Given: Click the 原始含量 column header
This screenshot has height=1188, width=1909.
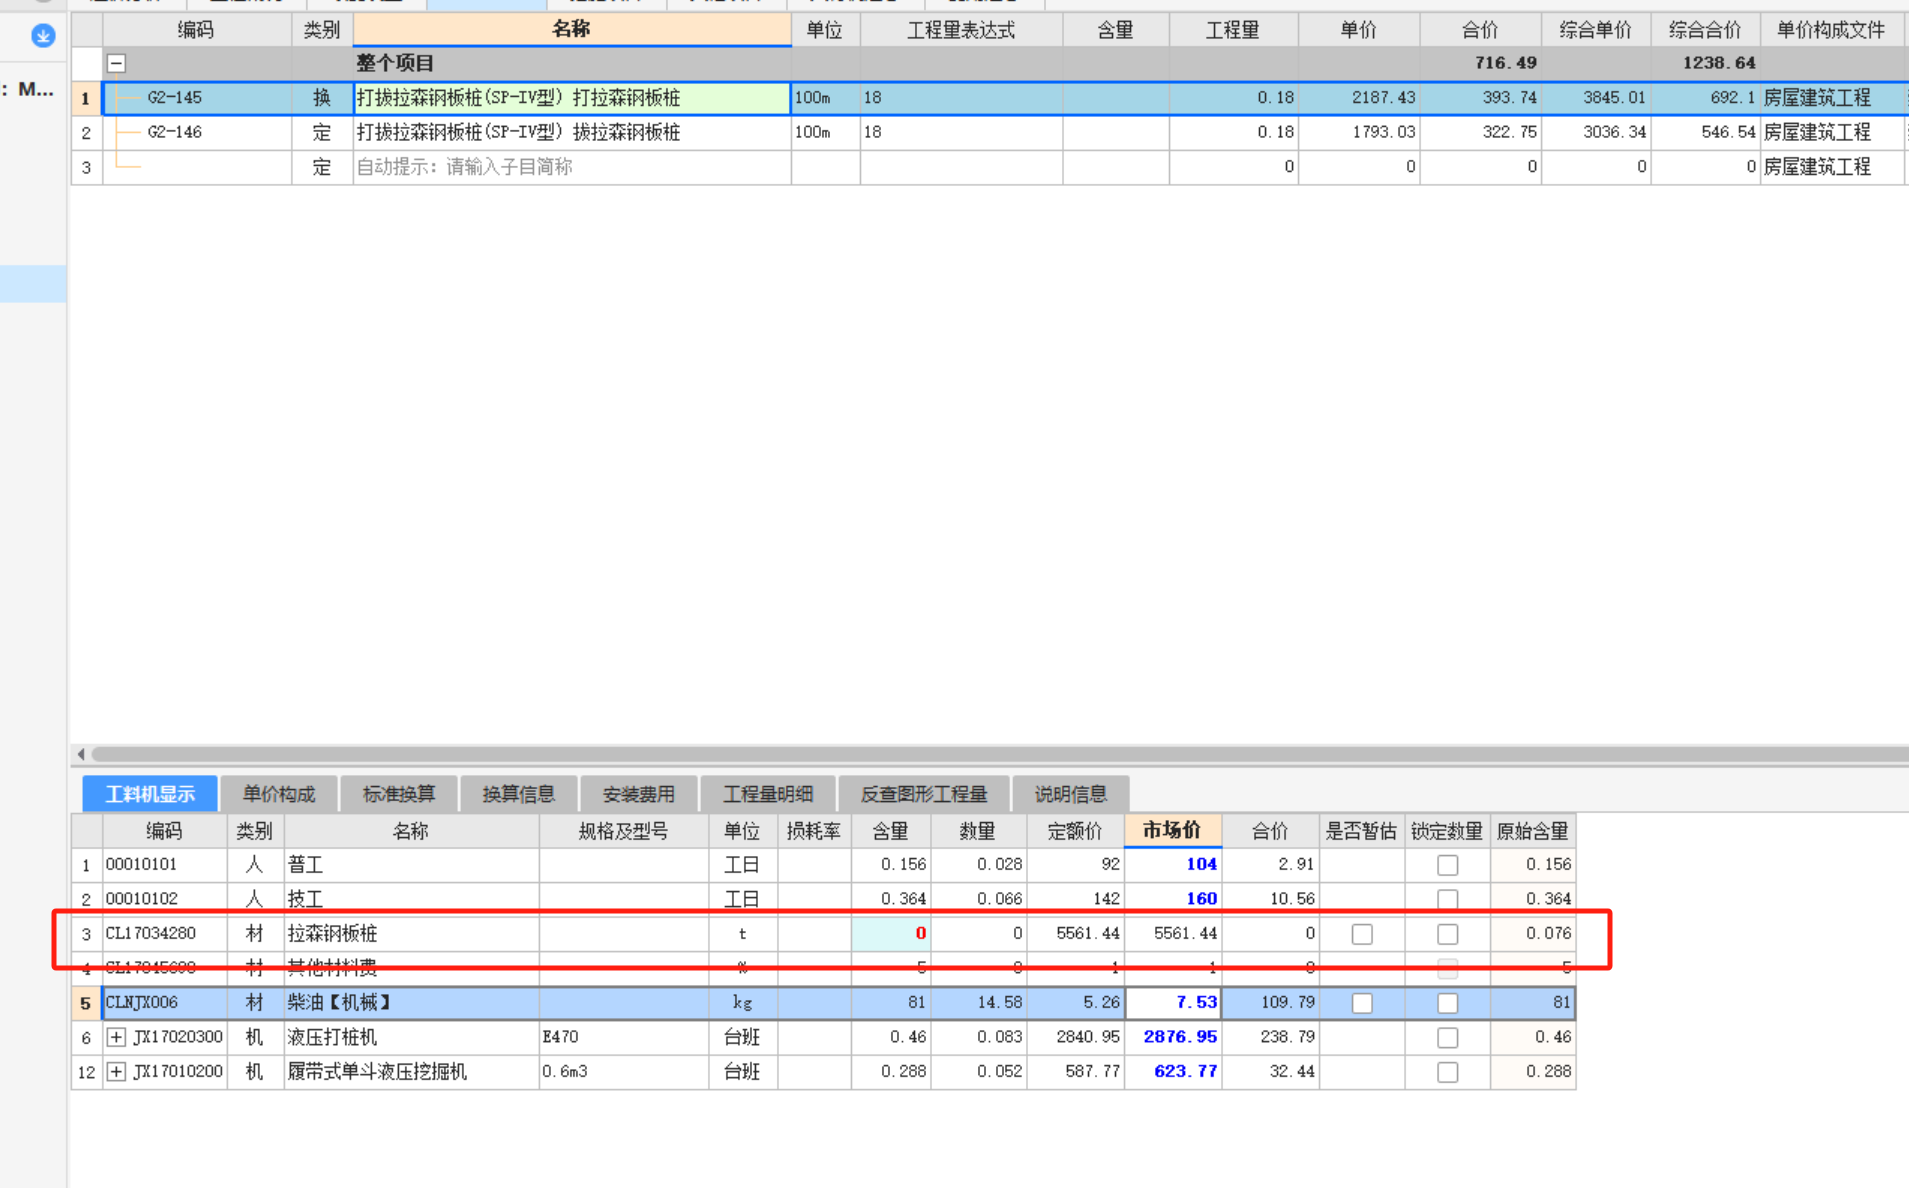Looking at the screenshot, I should 1532,830.
